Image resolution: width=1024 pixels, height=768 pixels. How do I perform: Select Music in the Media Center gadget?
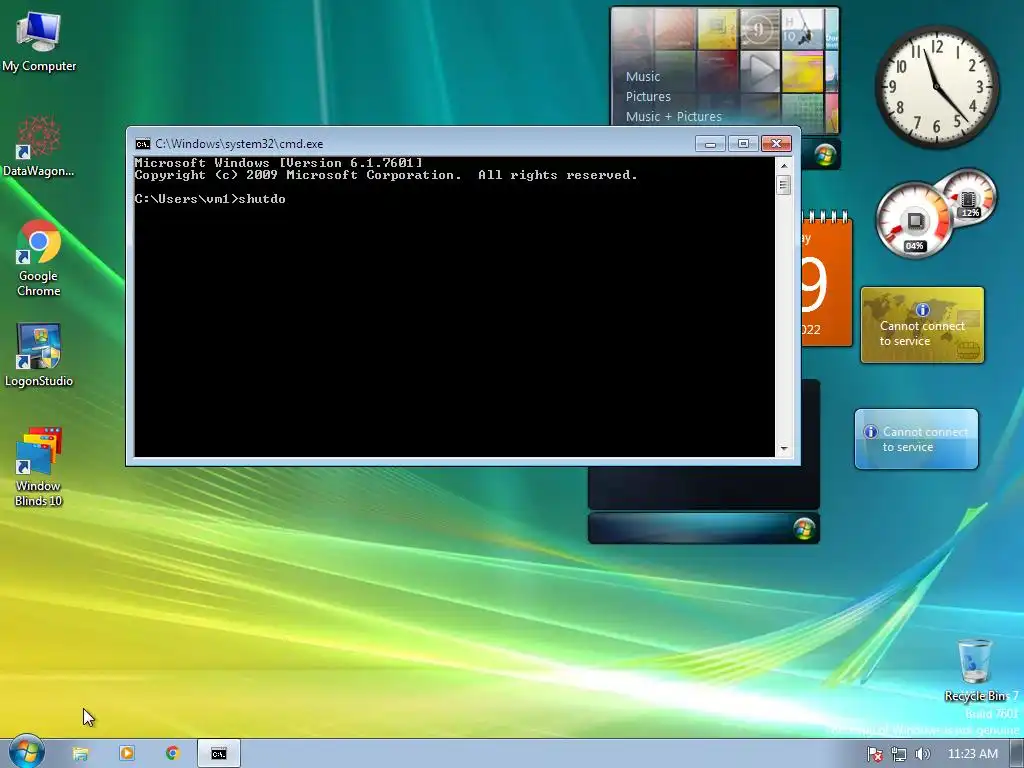coord(643,76)
